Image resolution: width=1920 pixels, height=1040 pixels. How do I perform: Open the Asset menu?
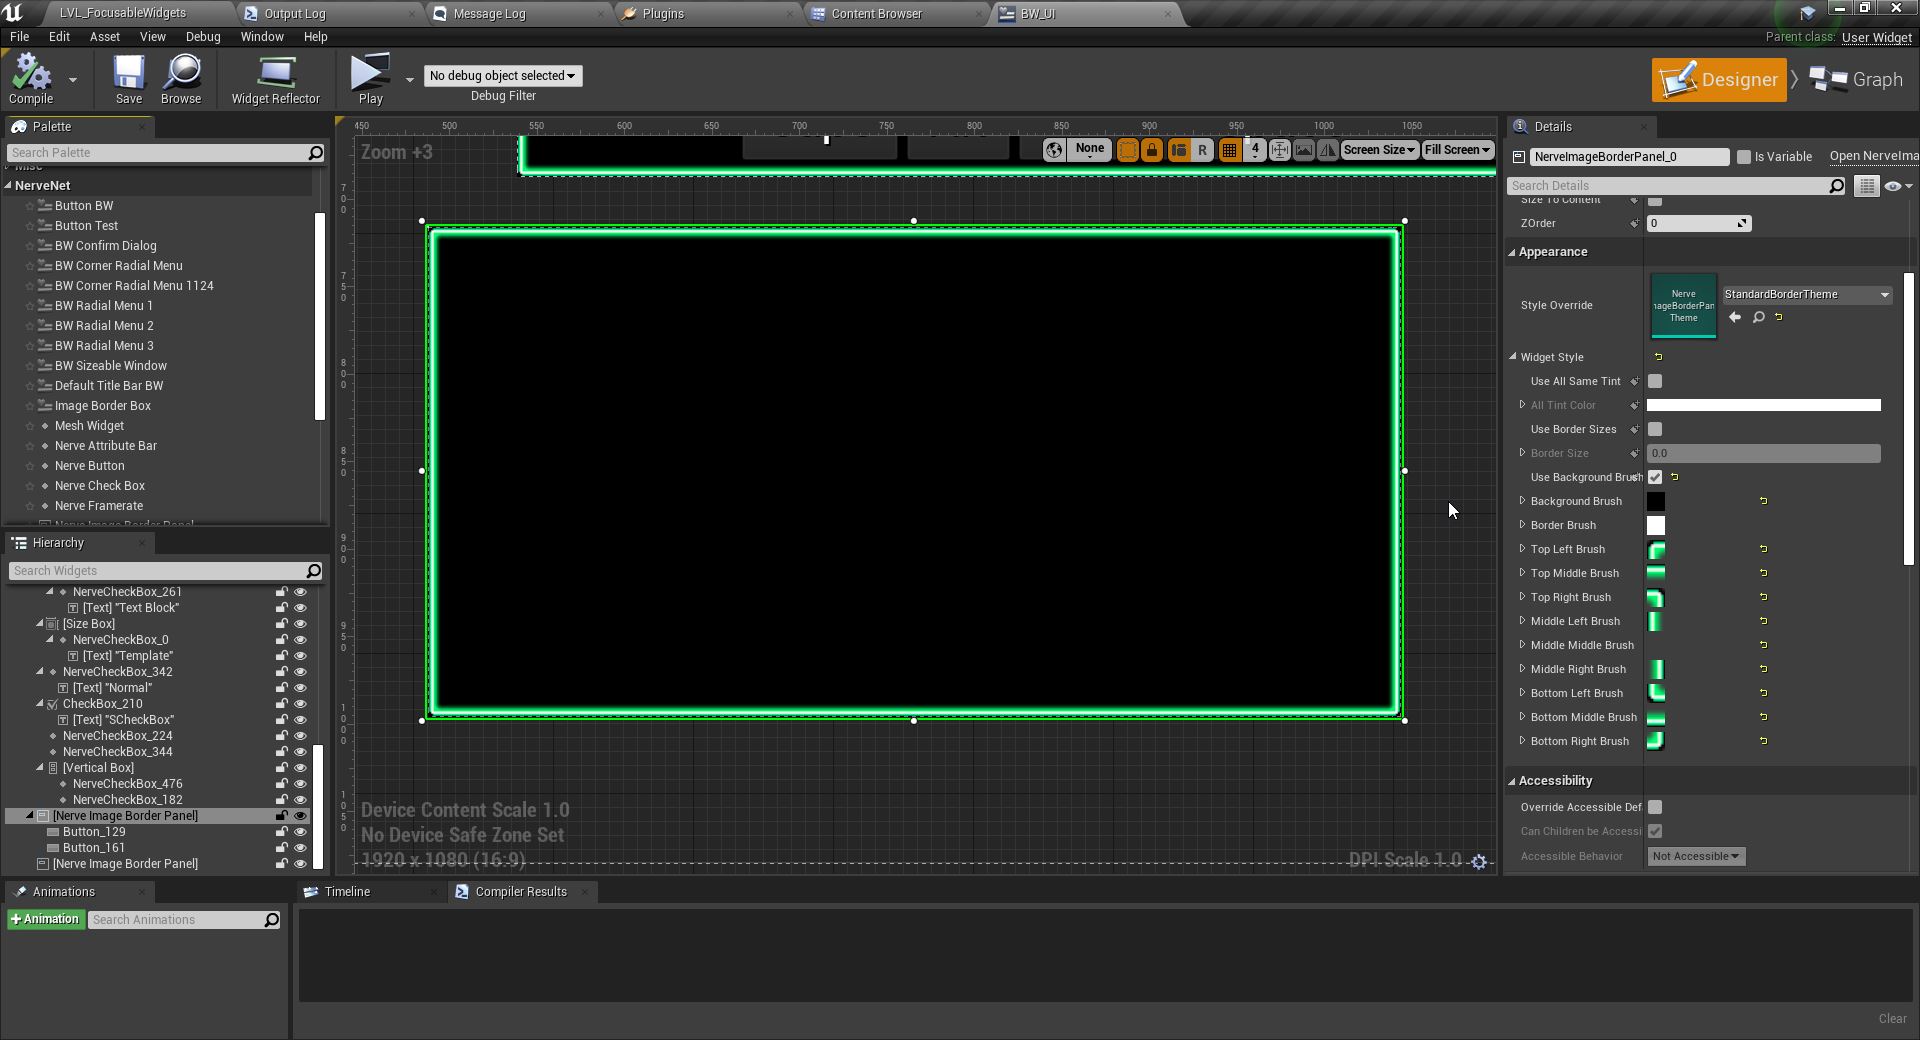tap(104, 37)
